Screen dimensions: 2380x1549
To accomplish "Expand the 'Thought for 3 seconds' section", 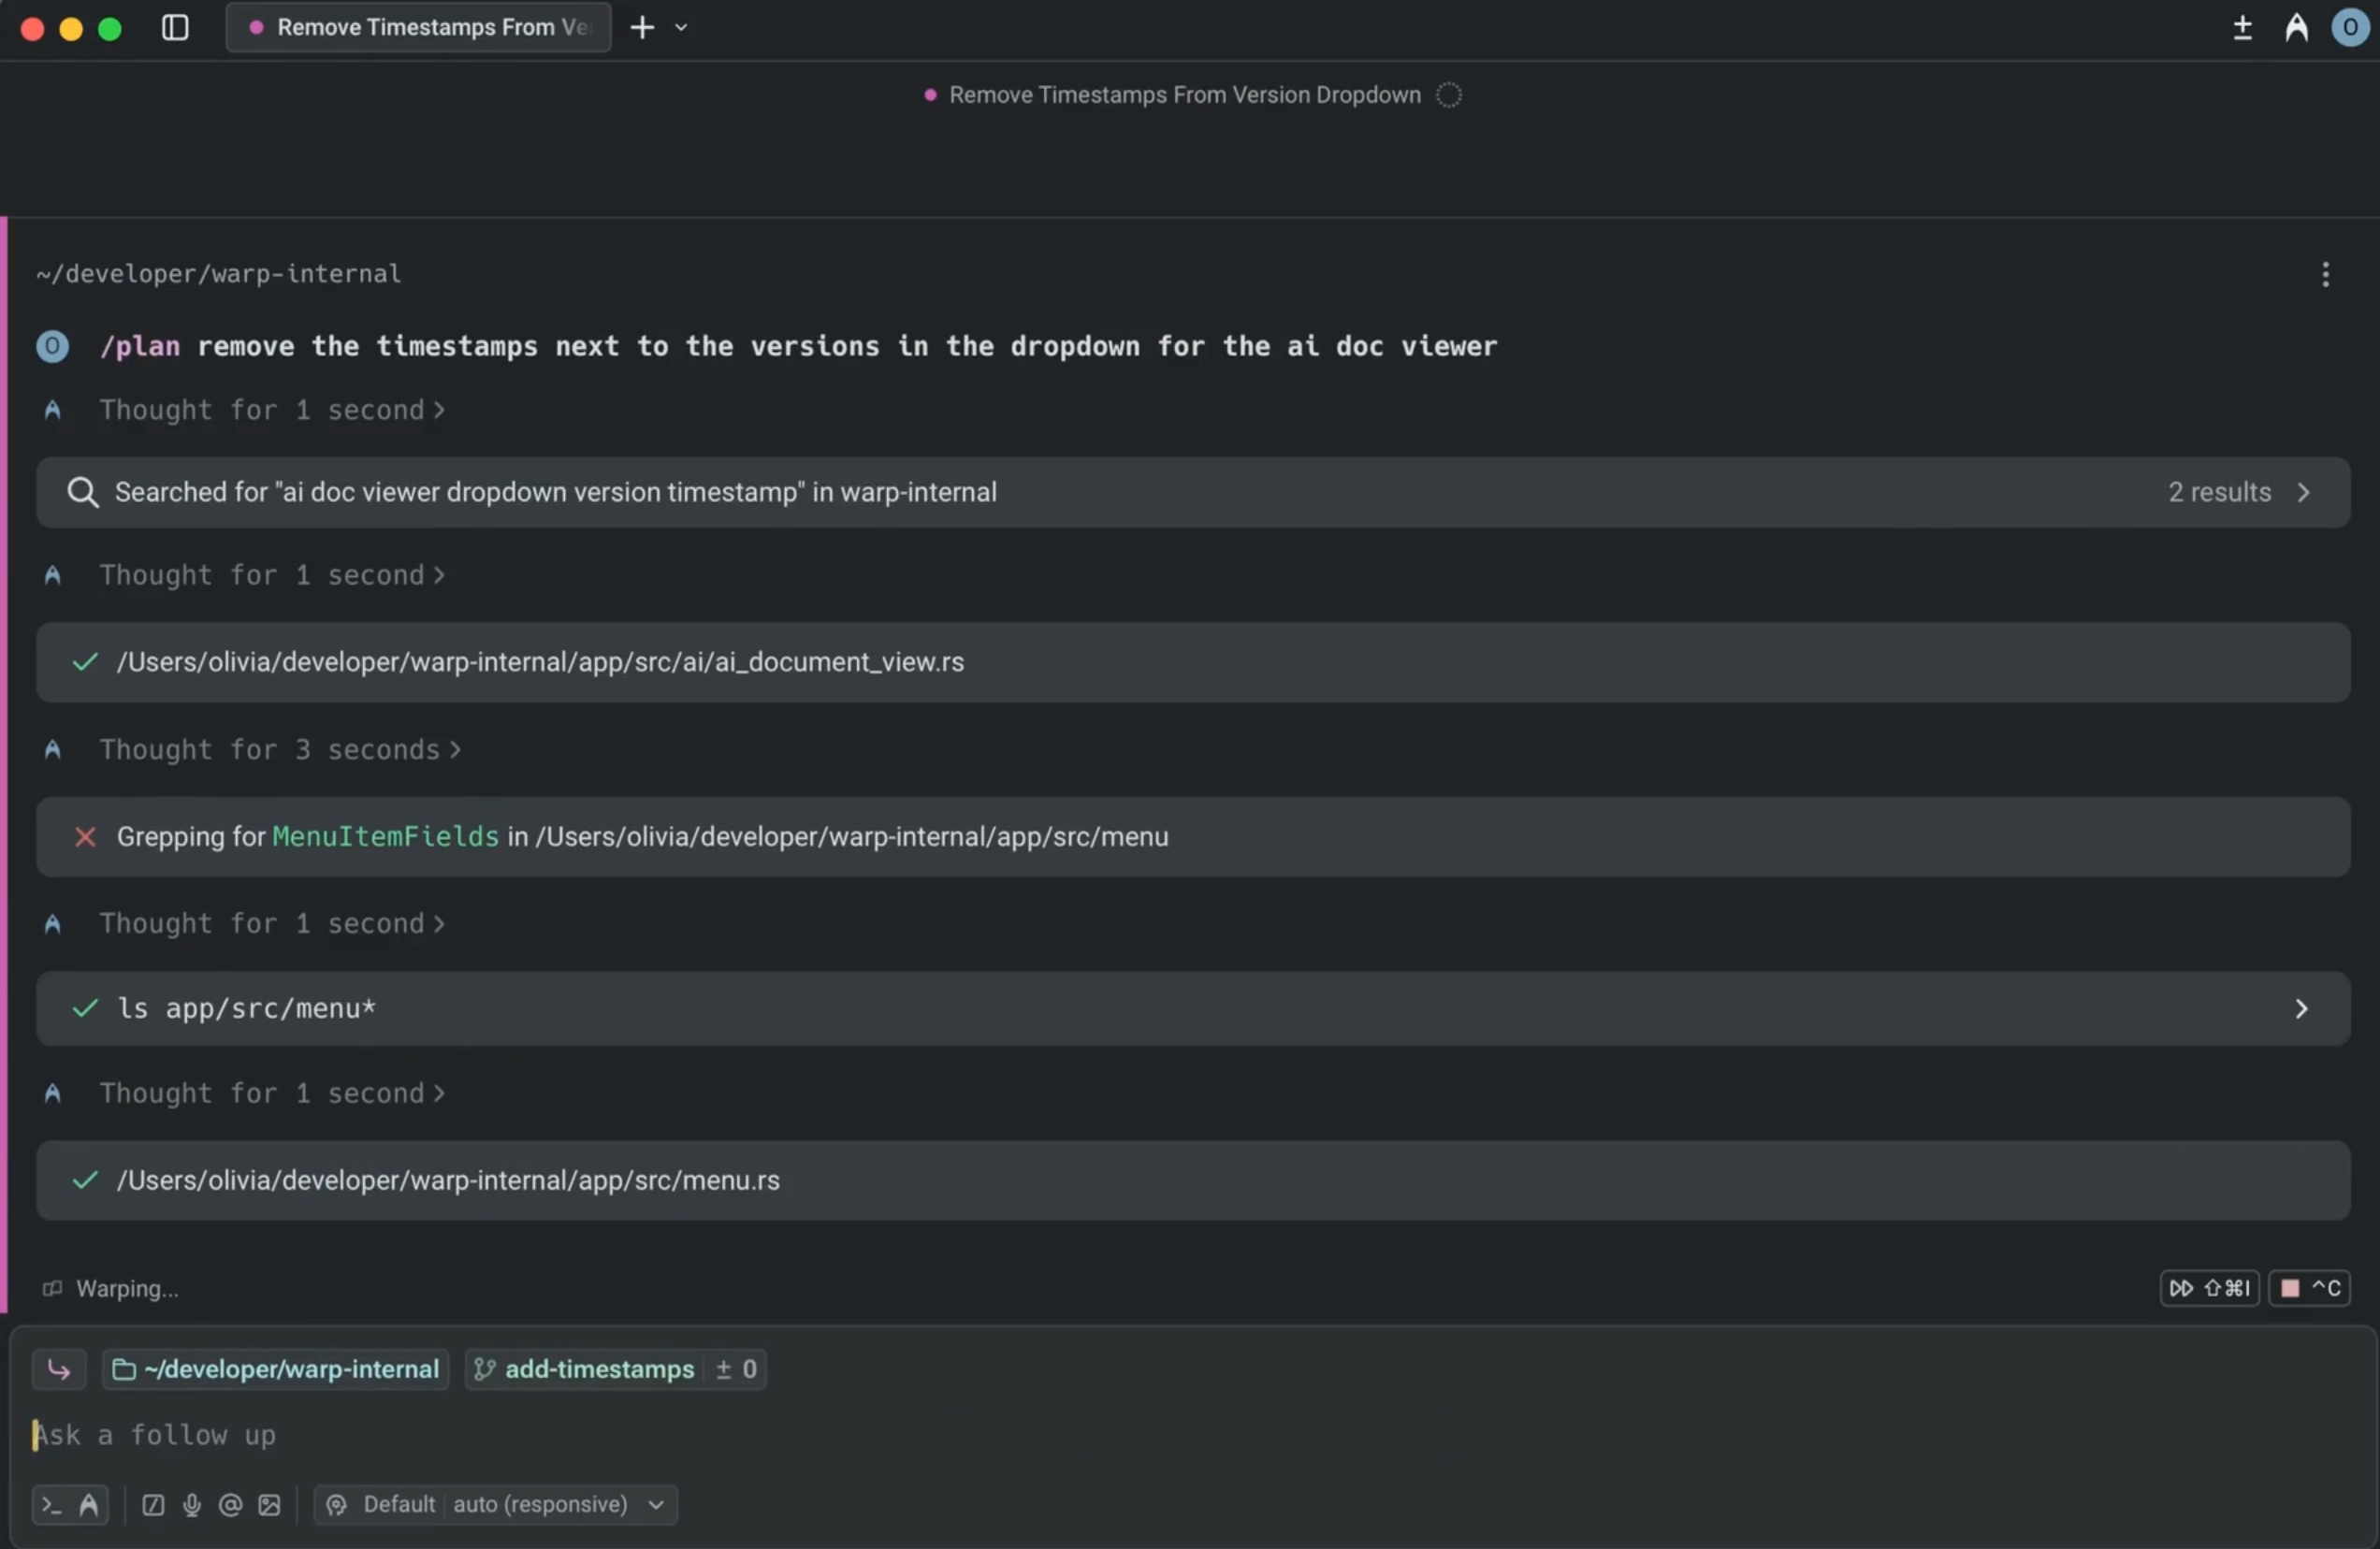I will point(280,750).
